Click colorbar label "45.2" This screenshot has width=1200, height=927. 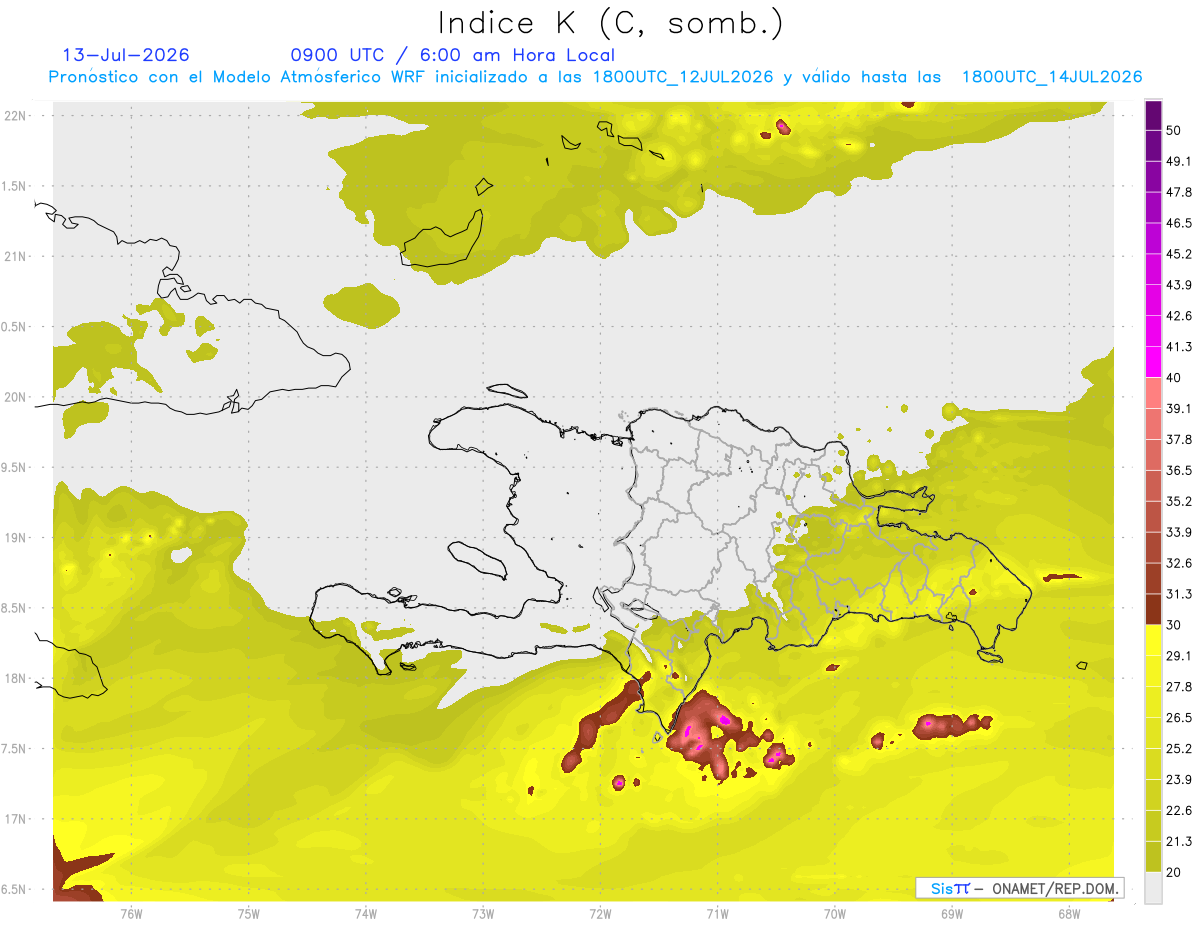point(1179,254)
